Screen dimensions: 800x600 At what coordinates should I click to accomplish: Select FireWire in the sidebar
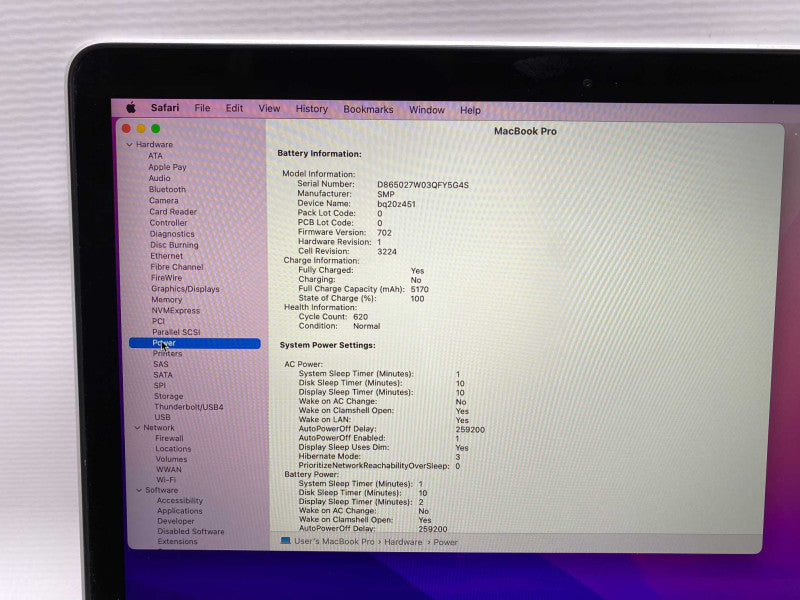pos(166,278)
